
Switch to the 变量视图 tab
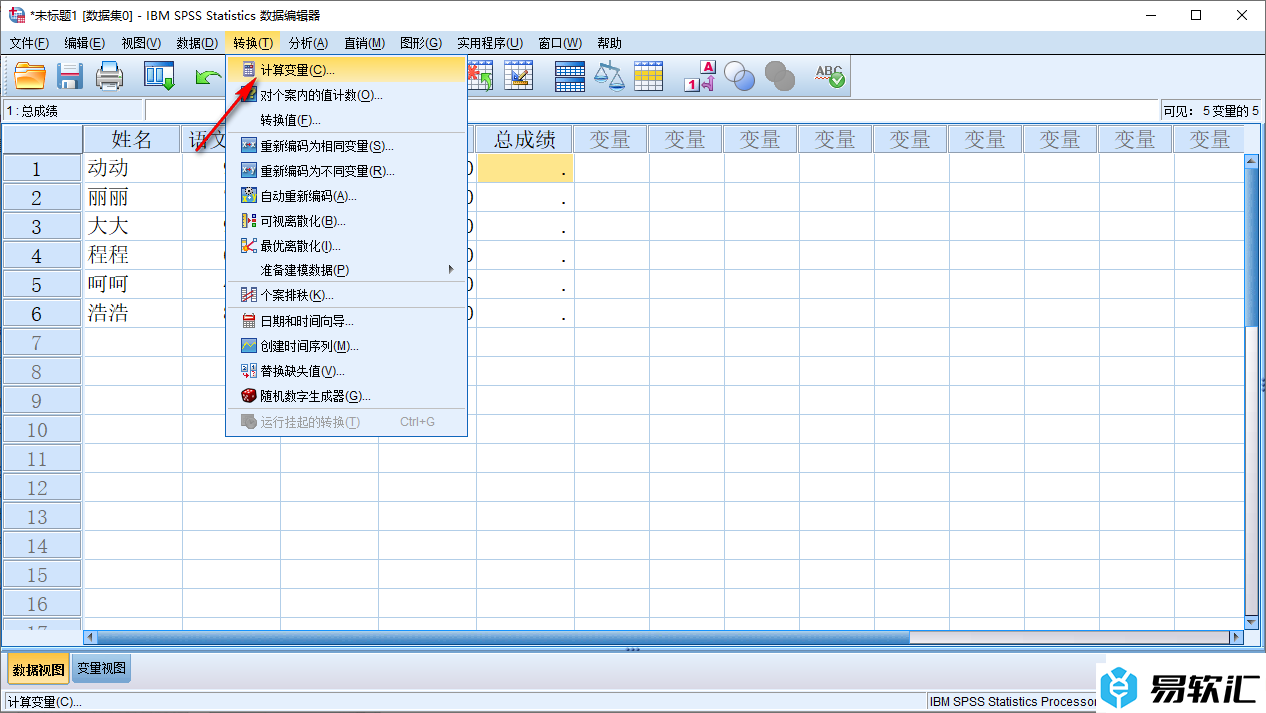pyautogui.click(x=101, y=668)
